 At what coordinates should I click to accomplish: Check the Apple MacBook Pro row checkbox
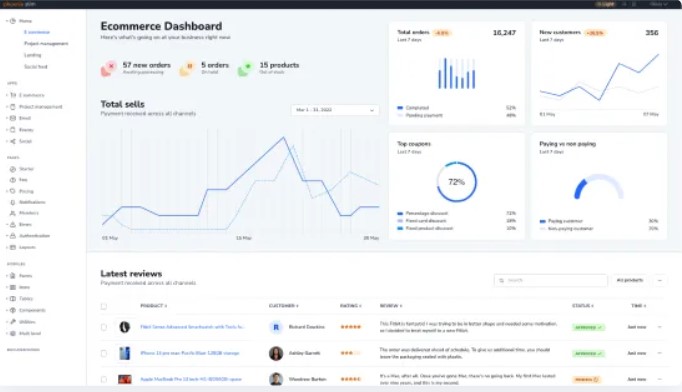pos(104,379)
